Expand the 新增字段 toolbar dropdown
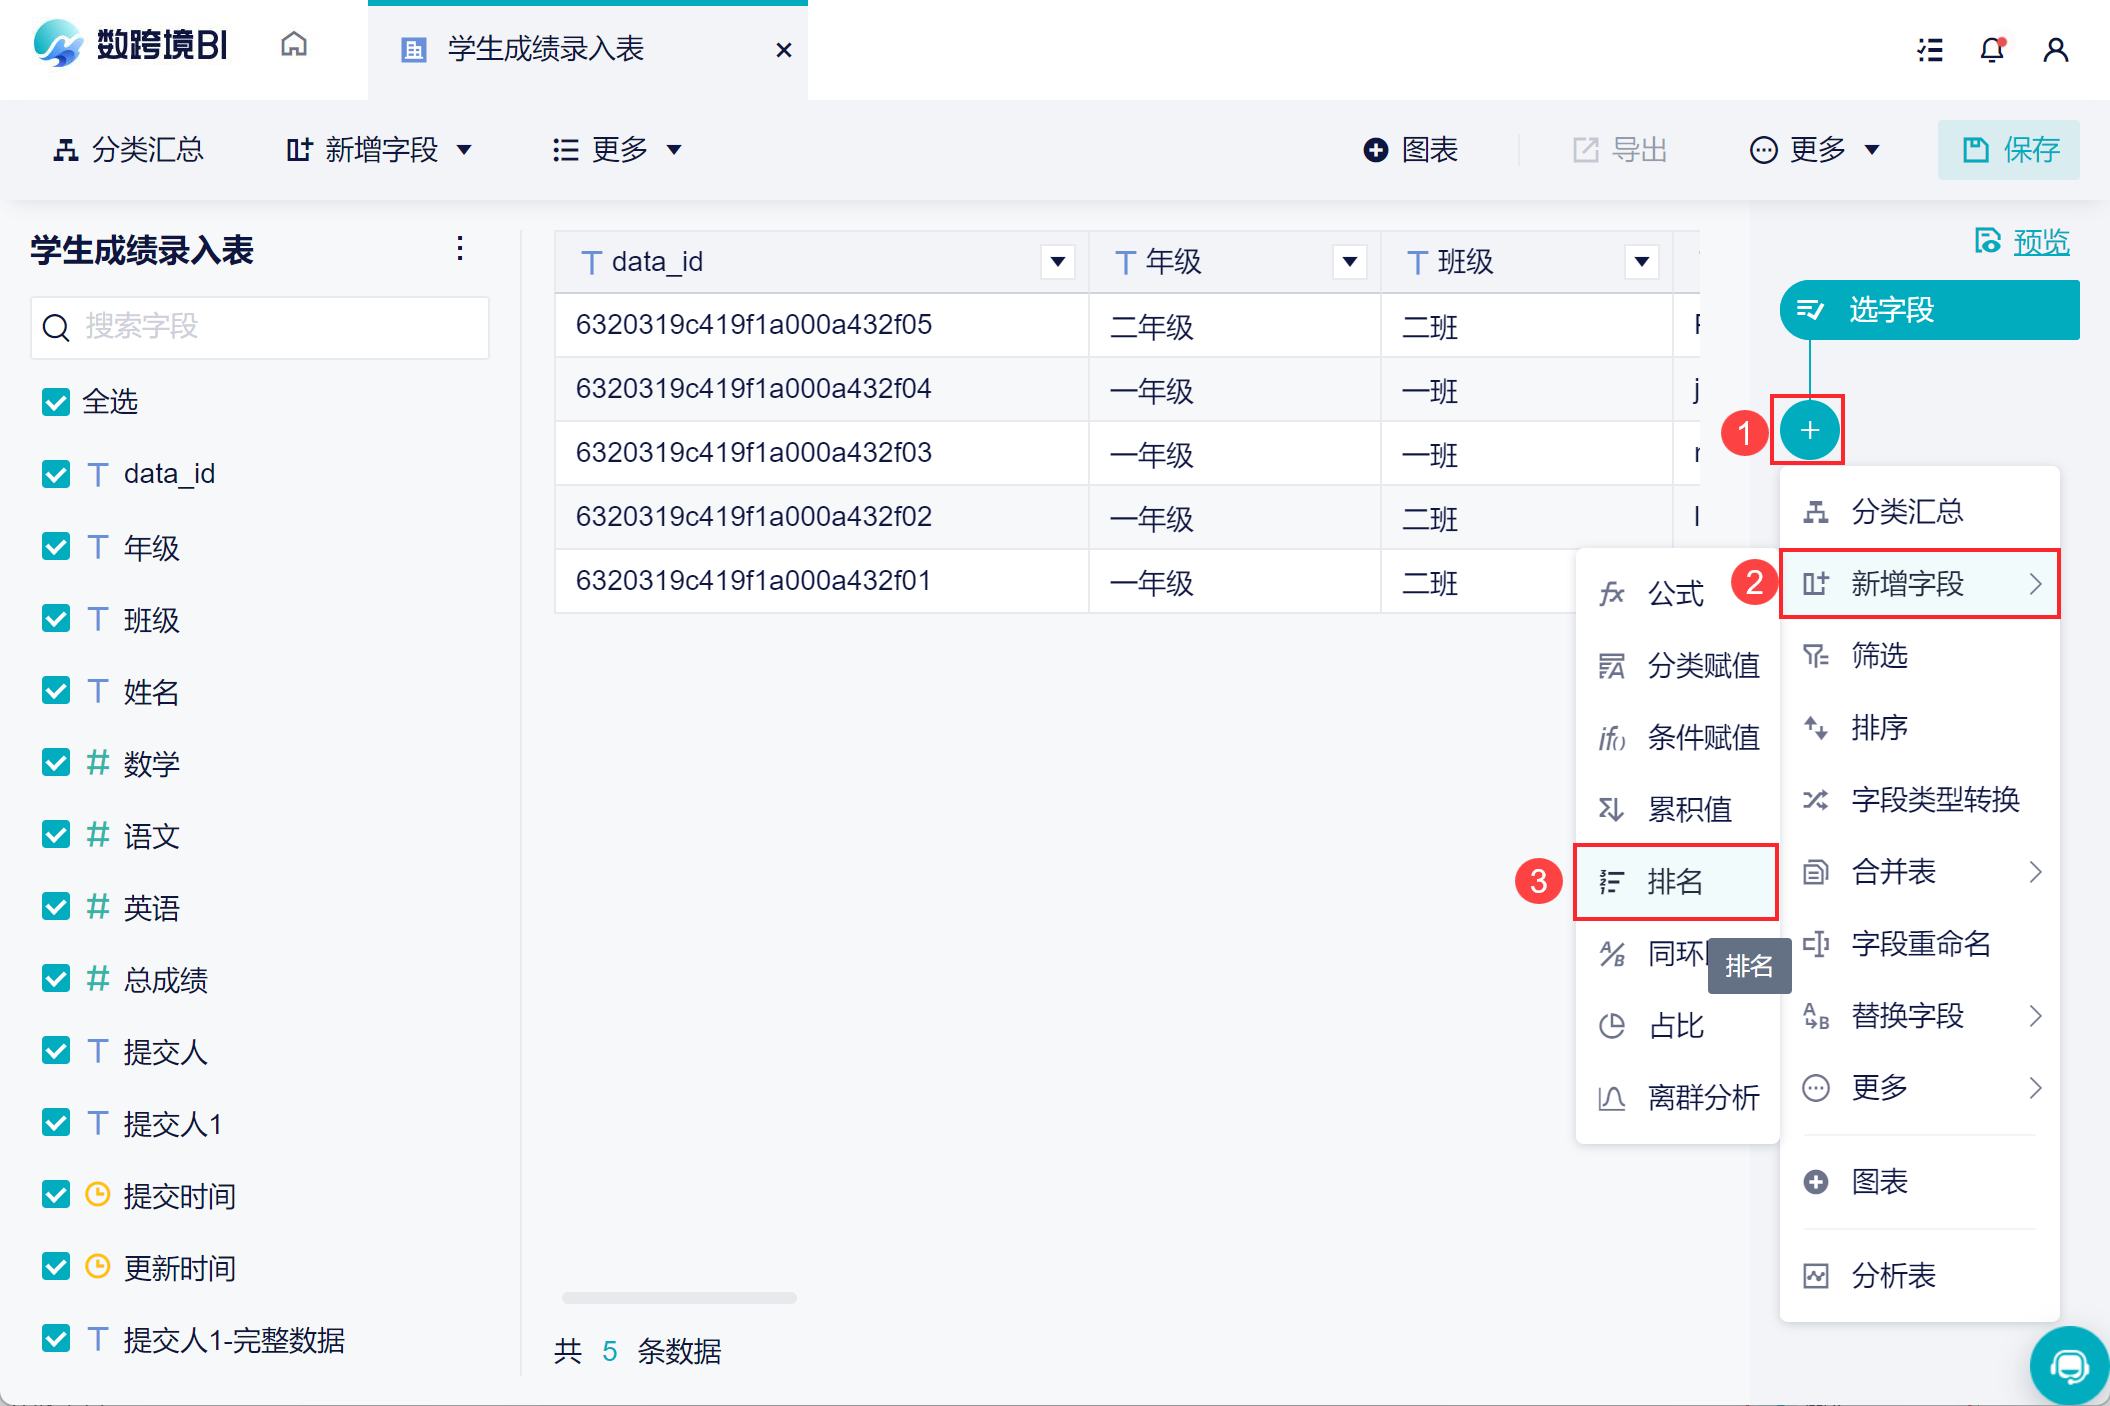 coord(380,150)
